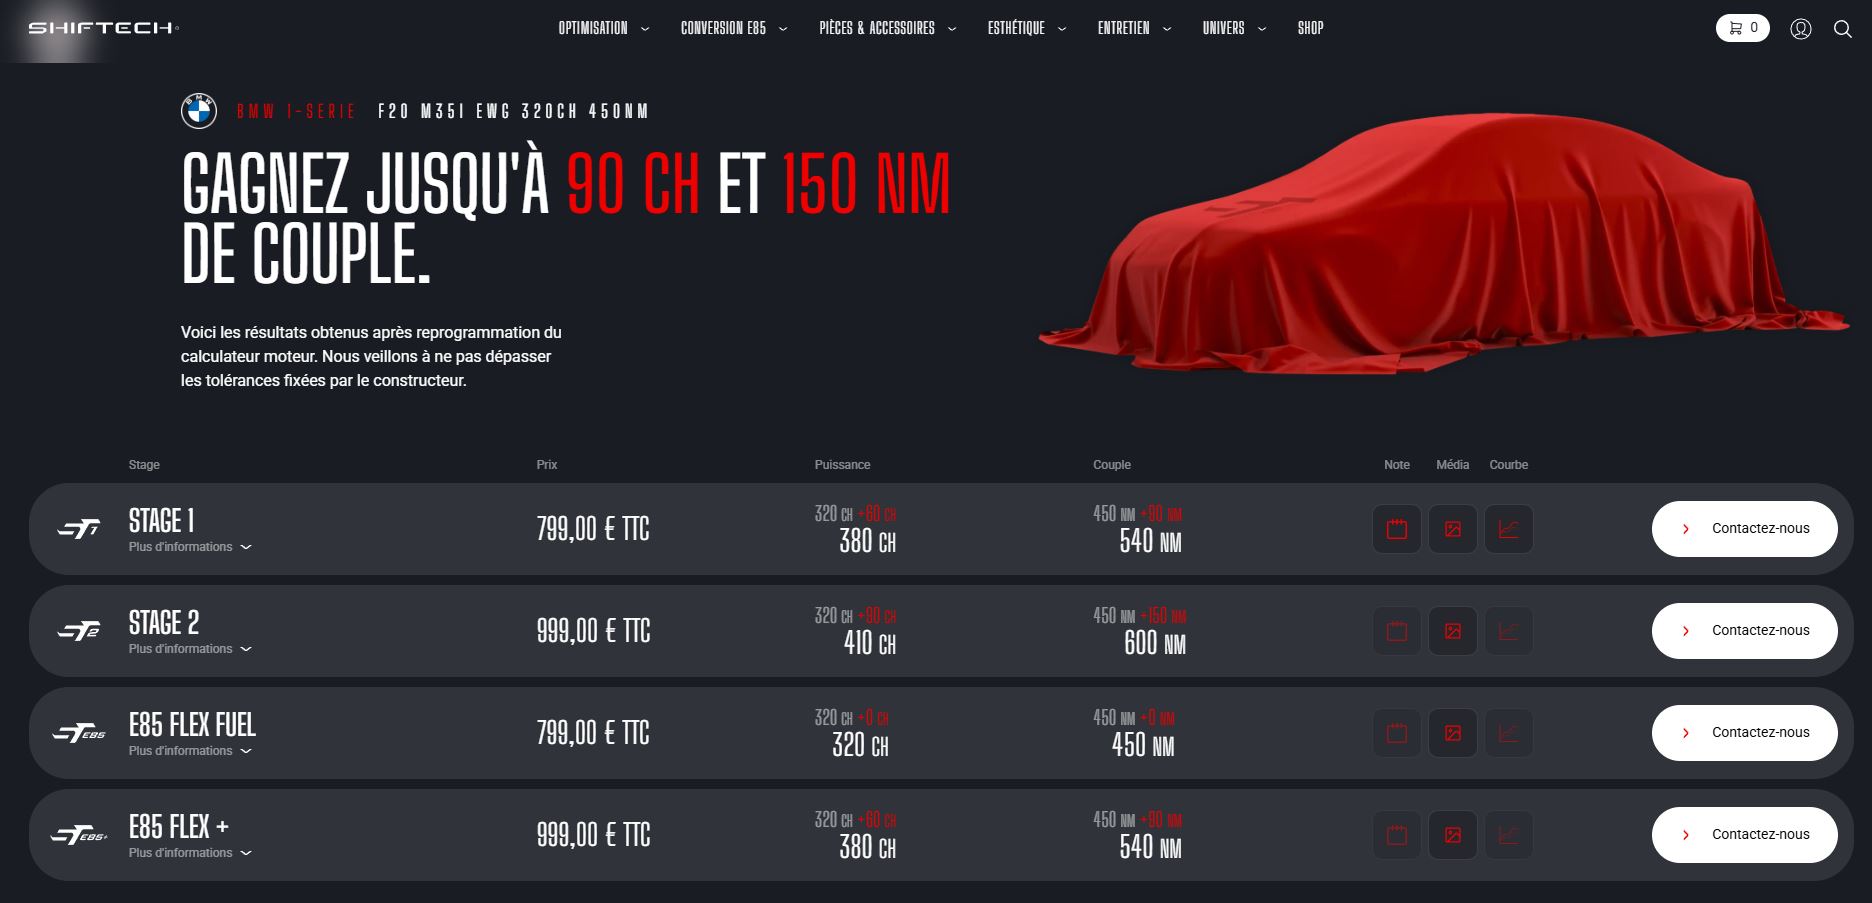Click Contactez-nous for E85 Flex +
1872x903 pixels.
[x=1745, y=835]
